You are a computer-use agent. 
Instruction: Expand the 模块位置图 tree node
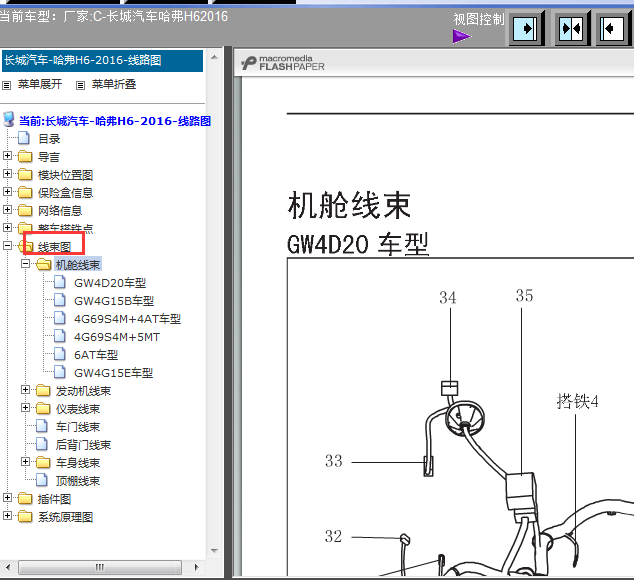pos(7,174)
